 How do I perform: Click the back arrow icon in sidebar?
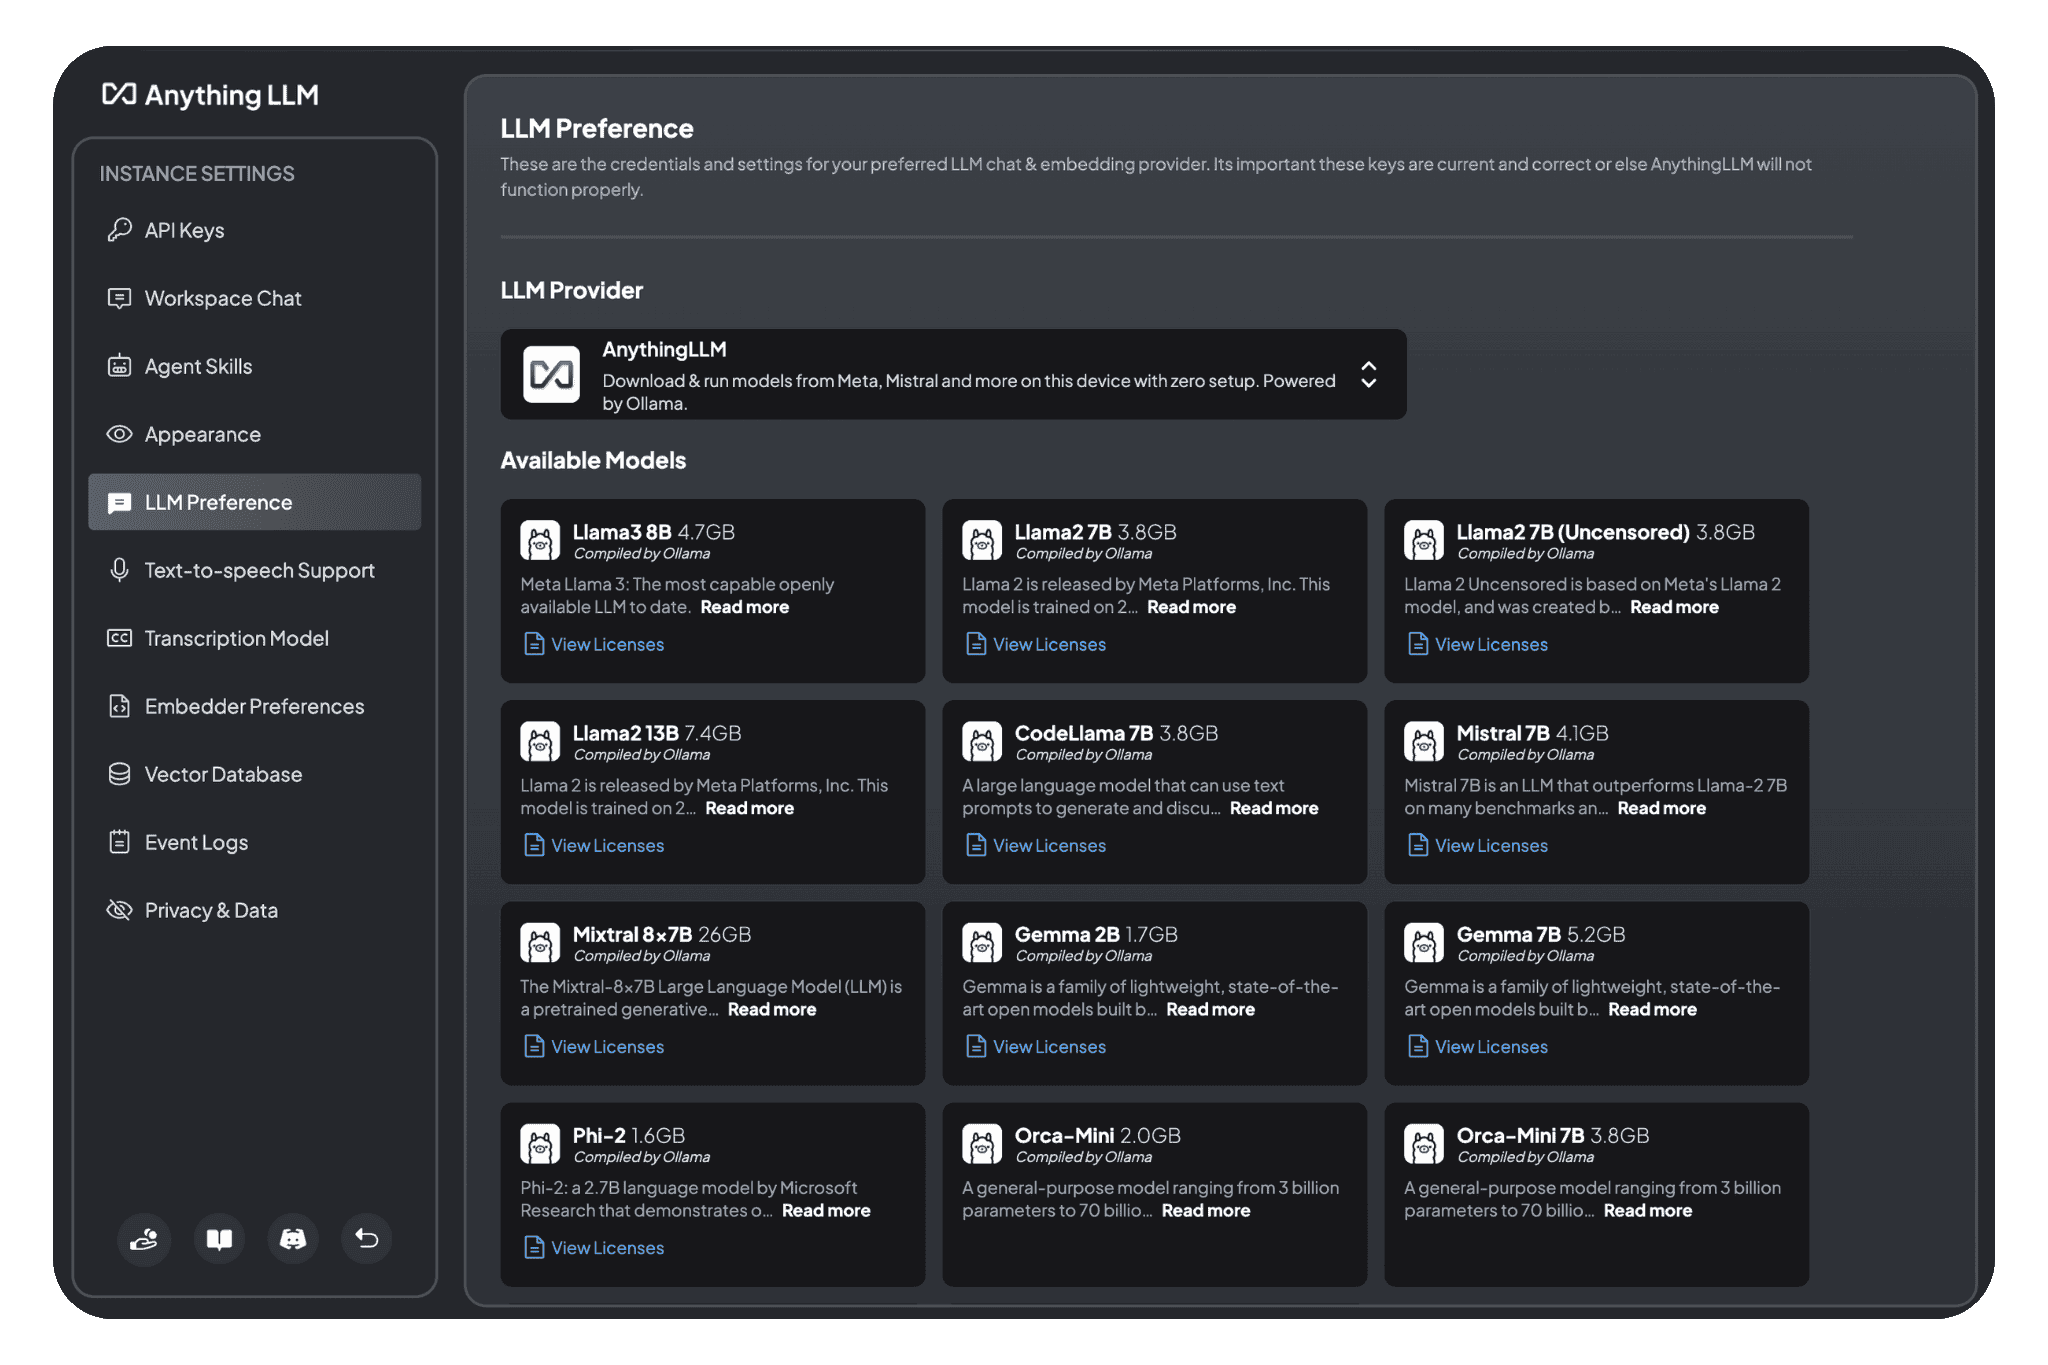click(367, 1239)
